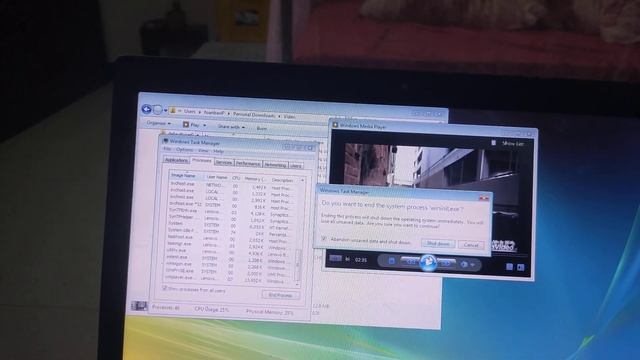Click the round Play button in Media Player
Image resolution: width=640 pixels, height=360 pixels.
428,263
